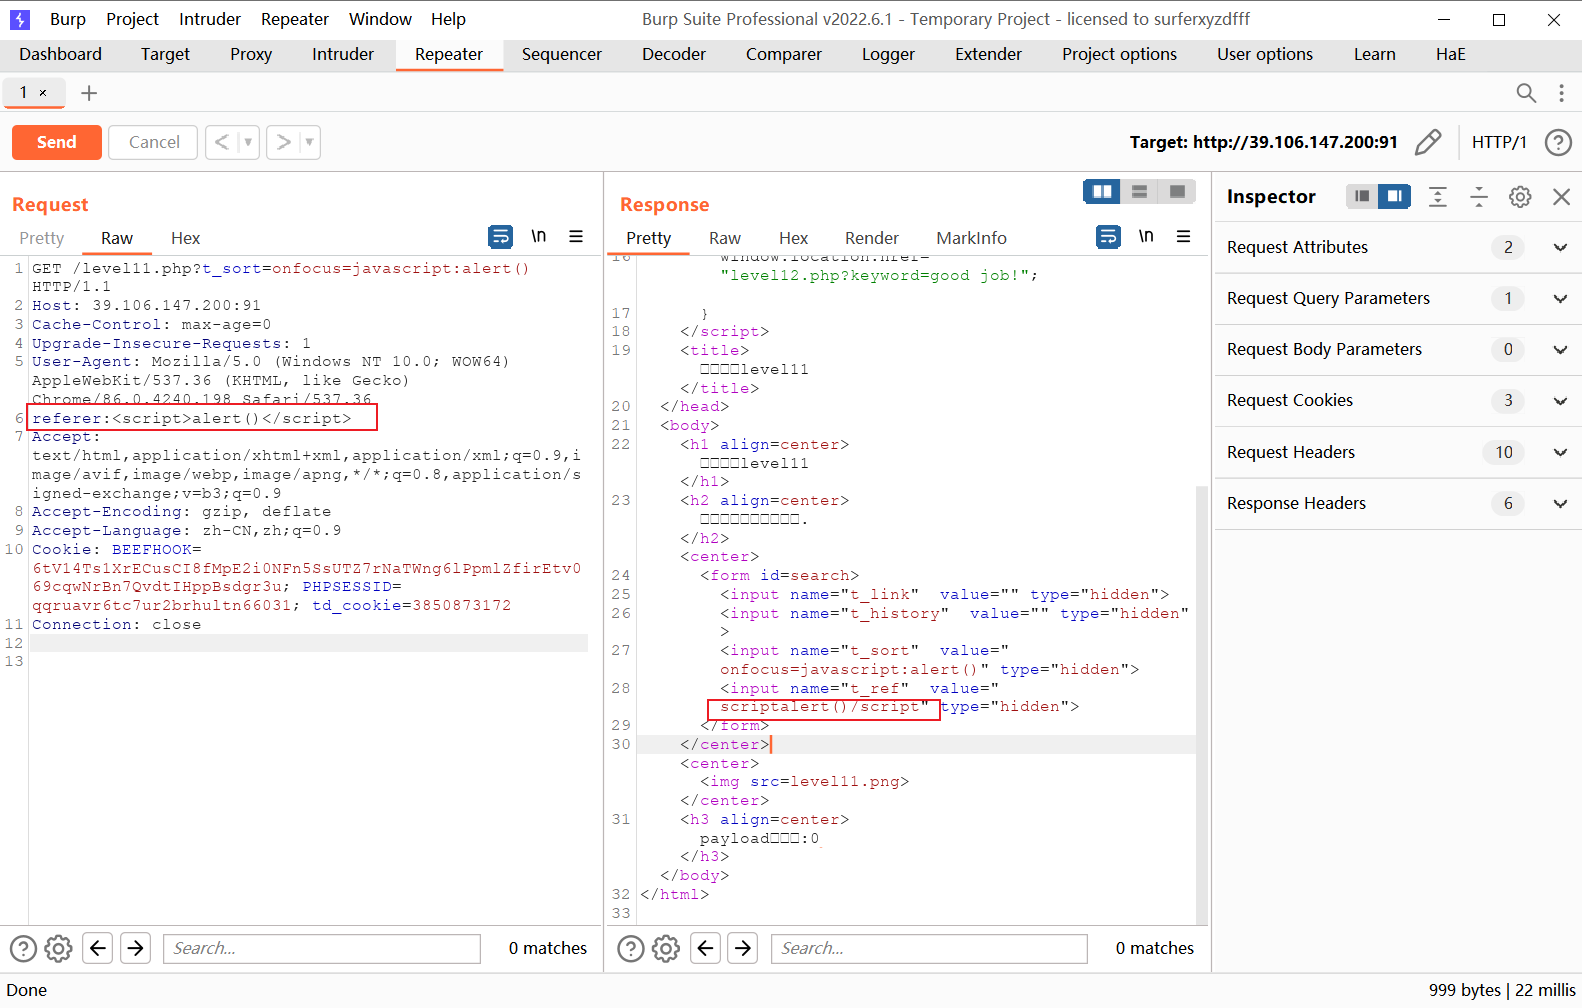Collapse all Inspector sections icon
Screen dimensions: 1582x1008
(x=1479, y=197)
